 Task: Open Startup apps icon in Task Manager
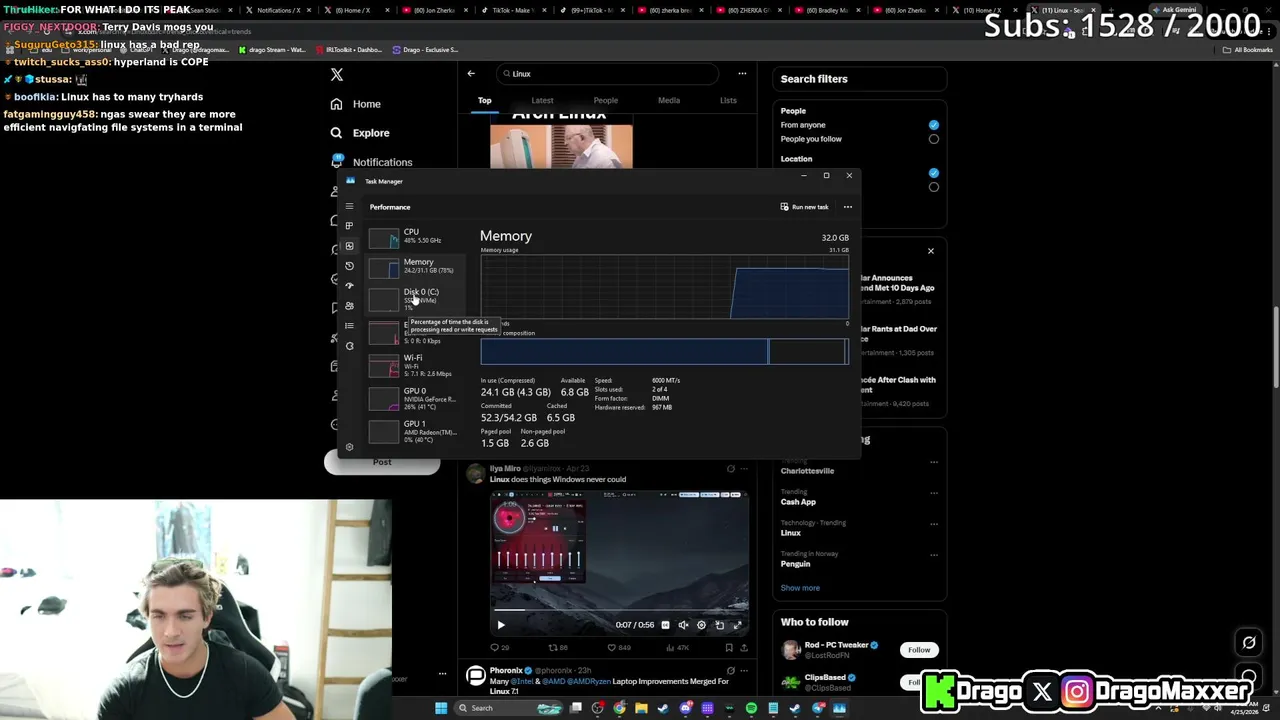coord(349,286)
